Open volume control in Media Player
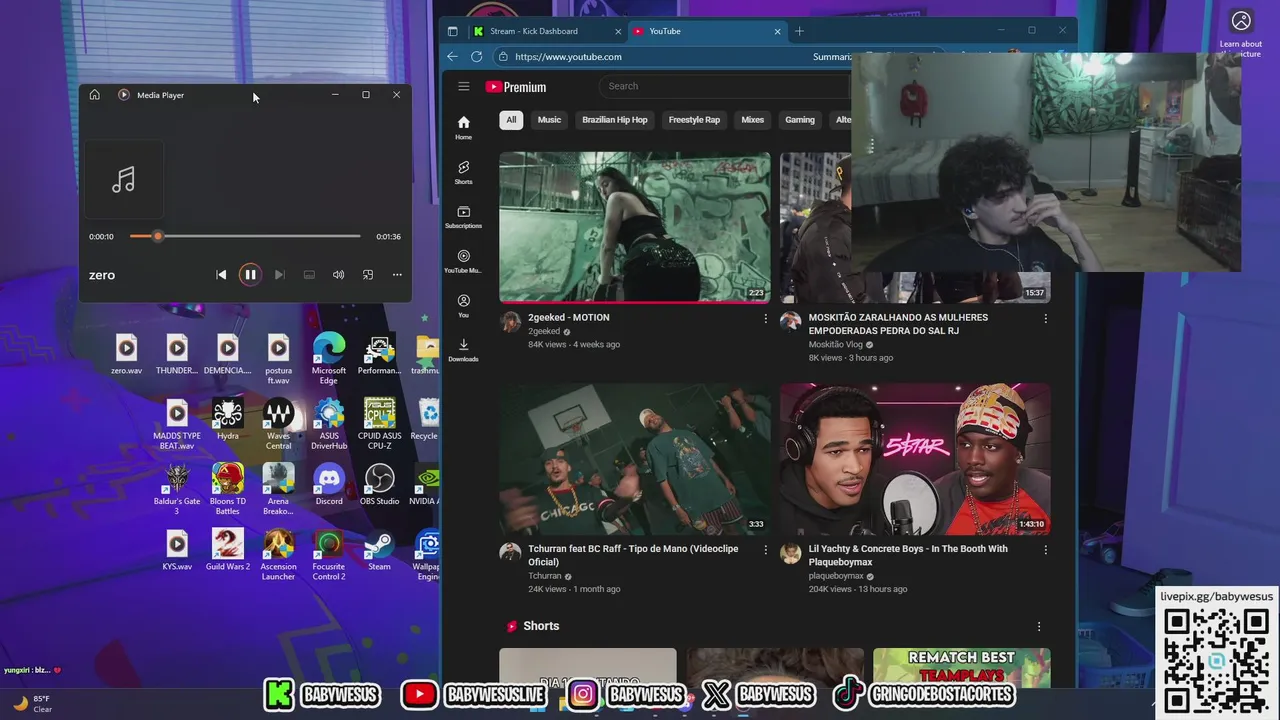Viewport: 1280px width, 720px height. click(x=338, y=275)
